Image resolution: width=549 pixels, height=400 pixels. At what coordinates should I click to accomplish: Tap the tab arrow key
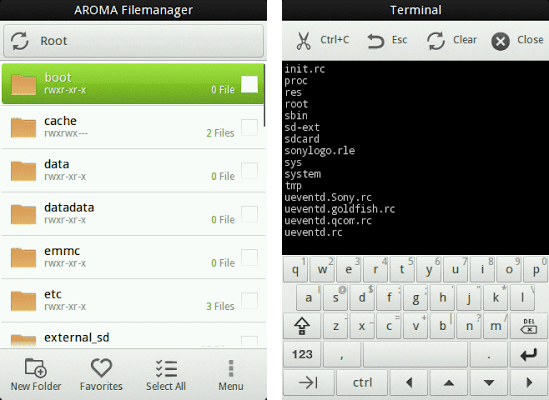pos(308,383)
